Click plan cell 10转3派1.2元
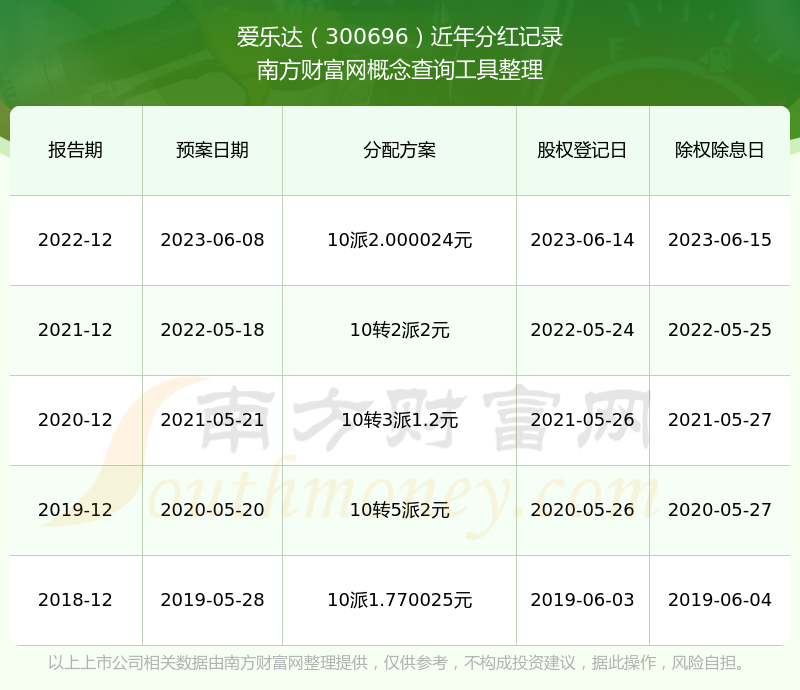This screenshot has height=690, width=800. point(399,420)
